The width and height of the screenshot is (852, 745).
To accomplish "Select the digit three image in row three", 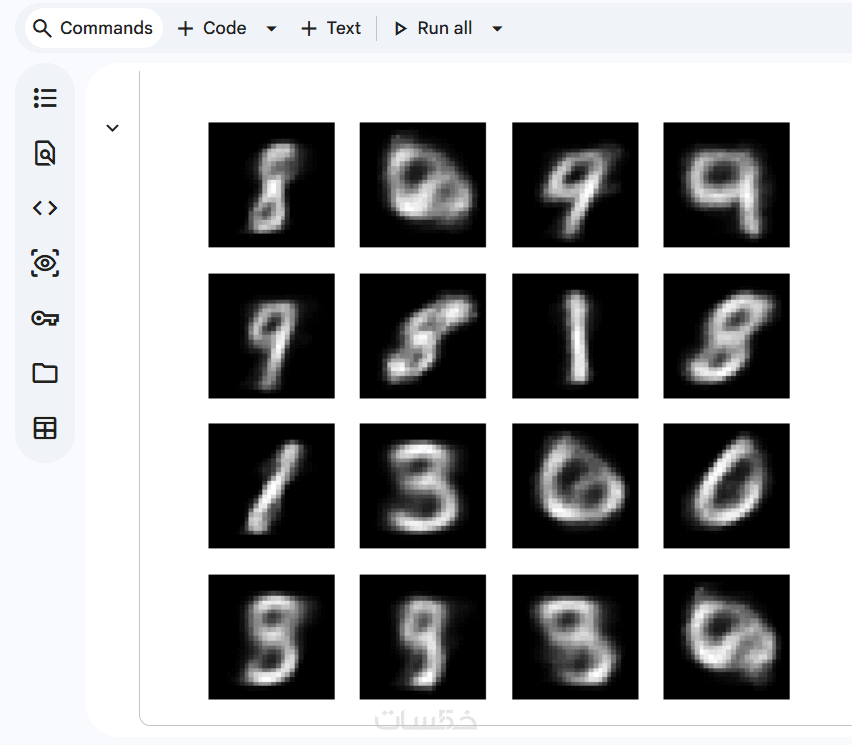I will point(423,486).
